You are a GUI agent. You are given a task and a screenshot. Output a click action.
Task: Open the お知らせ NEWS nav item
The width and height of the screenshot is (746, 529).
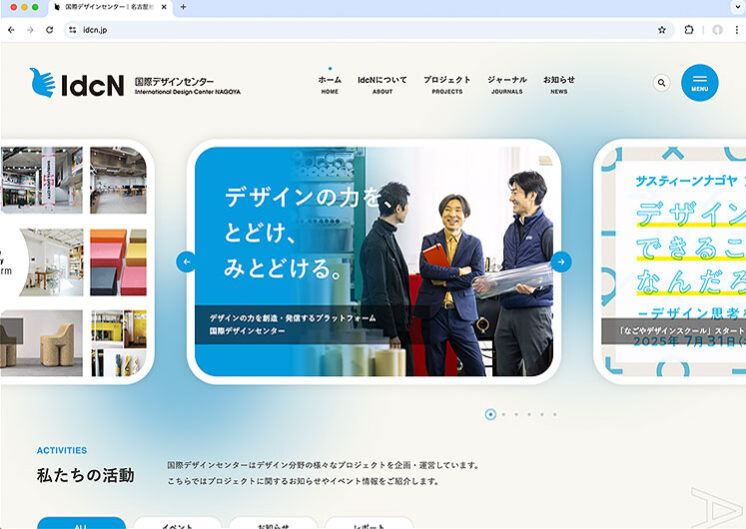pos(559,85)
